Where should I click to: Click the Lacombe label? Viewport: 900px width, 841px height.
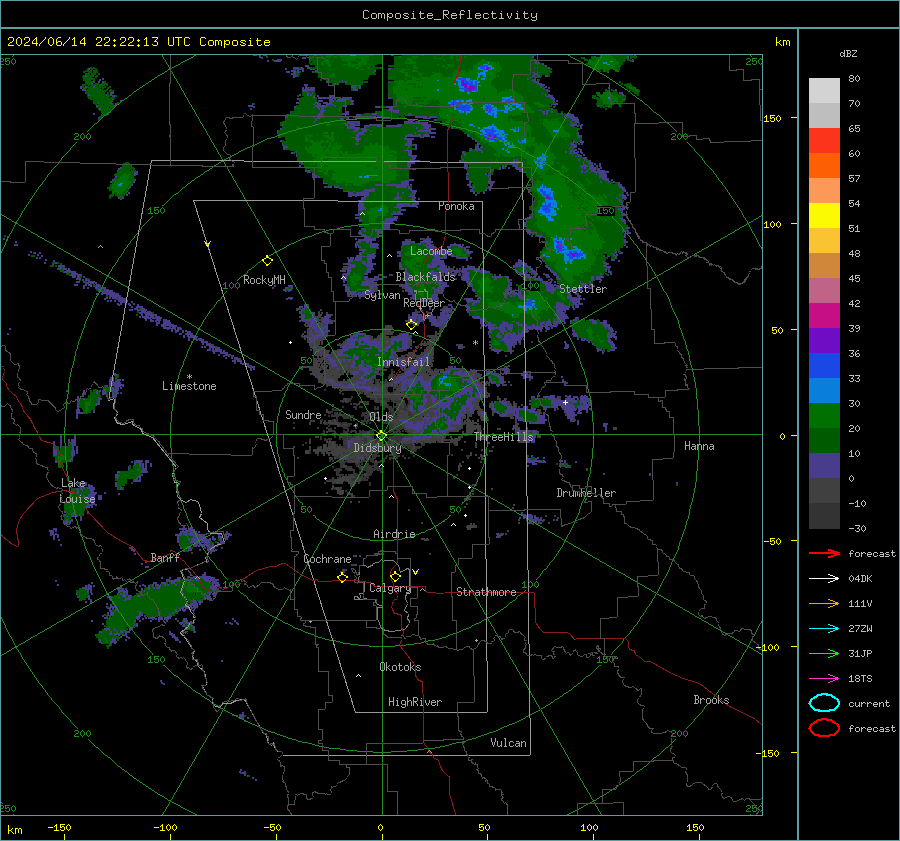click(431, 251)
